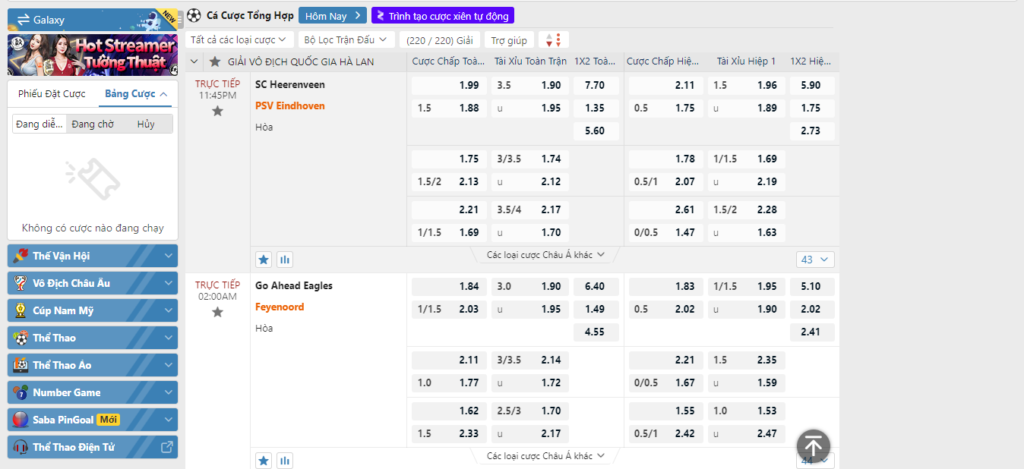The width and height of the screenshot is (1024, 469).
Task: Click the soccer ball icon beside Cá Cược Tổng Hợp
Action: click(x=193, y=16)
